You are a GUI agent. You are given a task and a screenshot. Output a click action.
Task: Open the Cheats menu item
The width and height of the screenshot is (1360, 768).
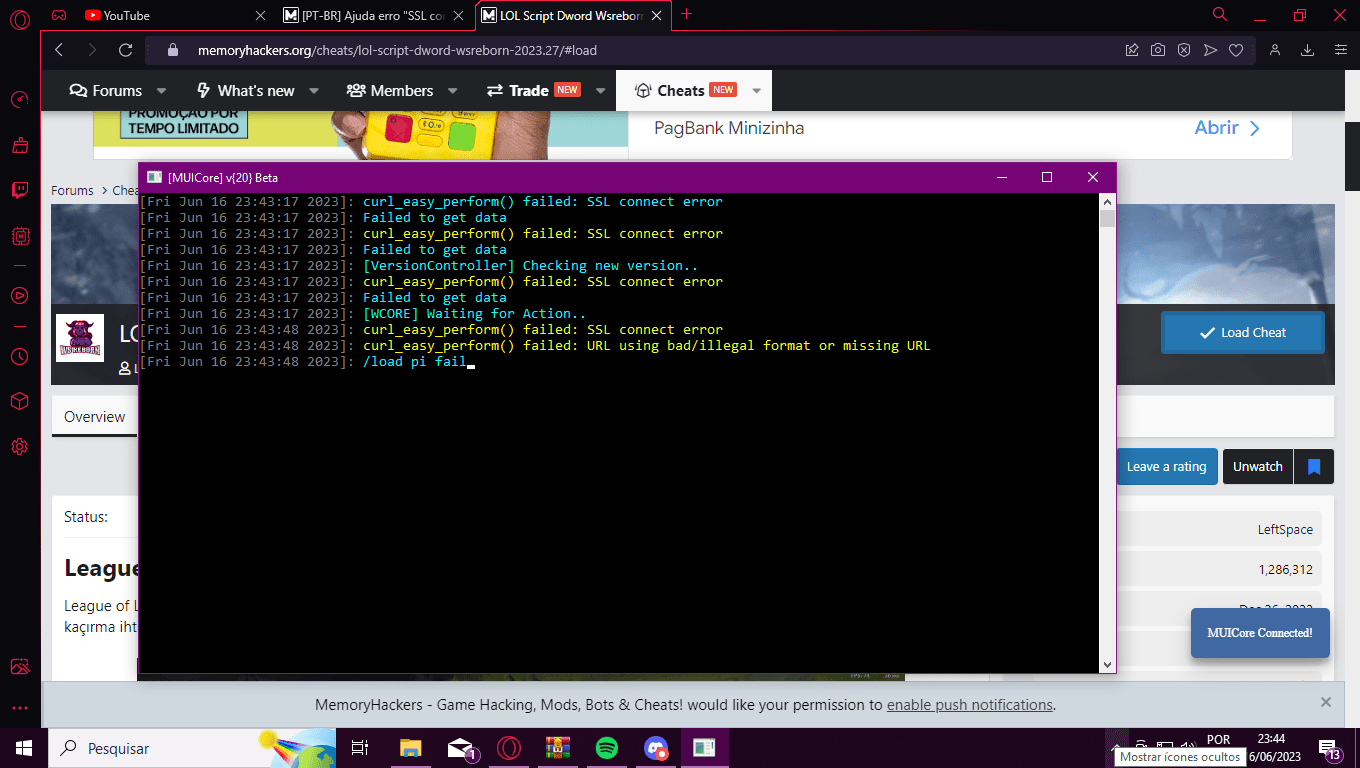click(x=685, y=90)
